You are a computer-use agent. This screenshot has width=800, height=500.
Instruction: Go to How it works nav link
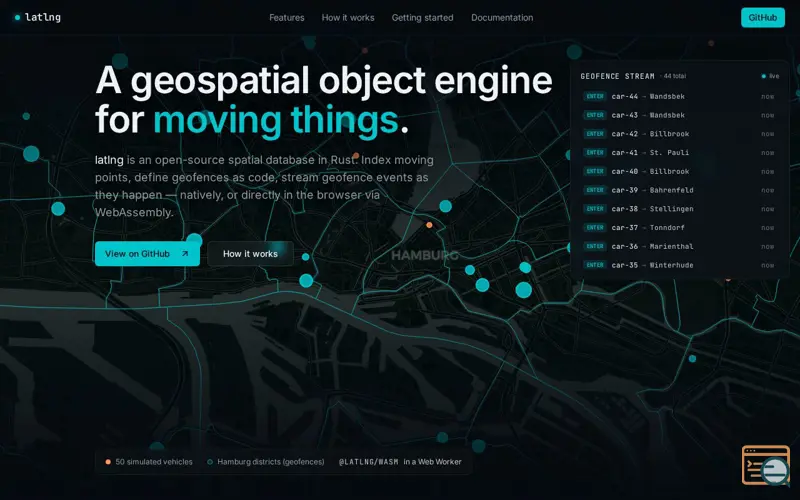point(348,17)
